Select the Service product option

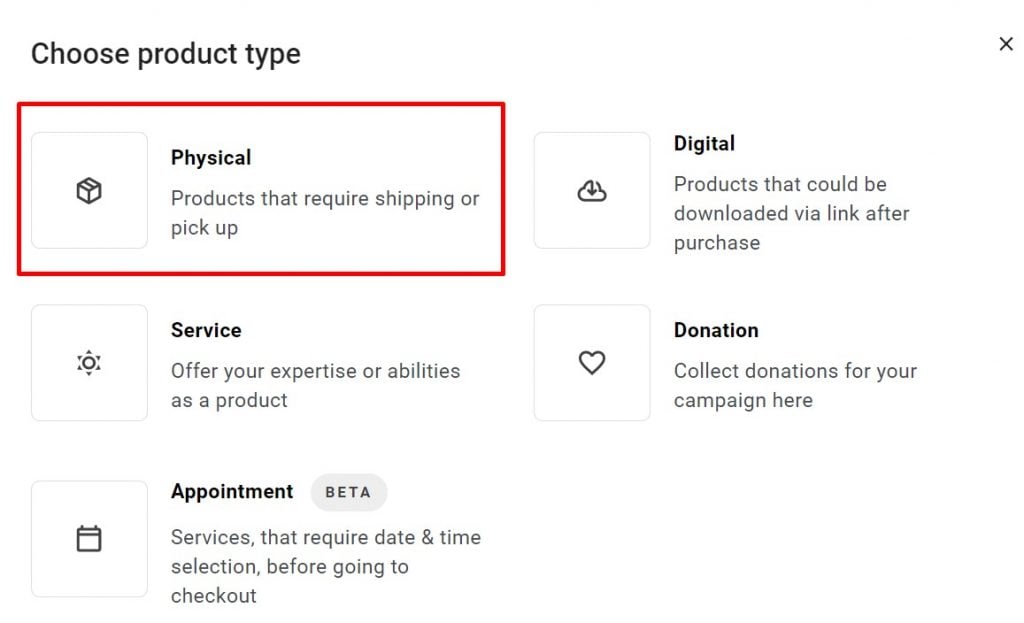260,362
